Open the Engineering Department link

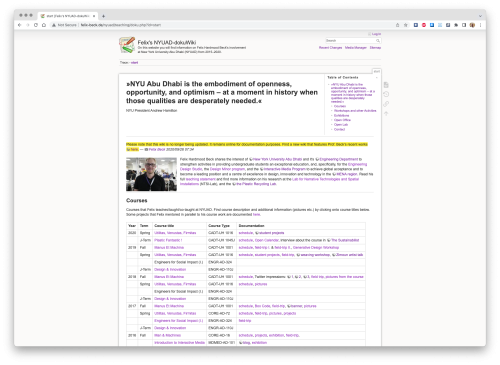(339, 159)
